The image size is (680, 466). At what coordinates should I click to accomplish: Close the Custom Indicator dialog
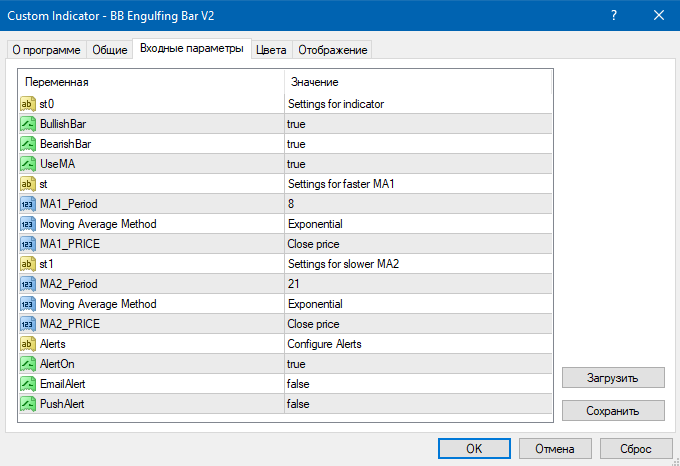659,16
